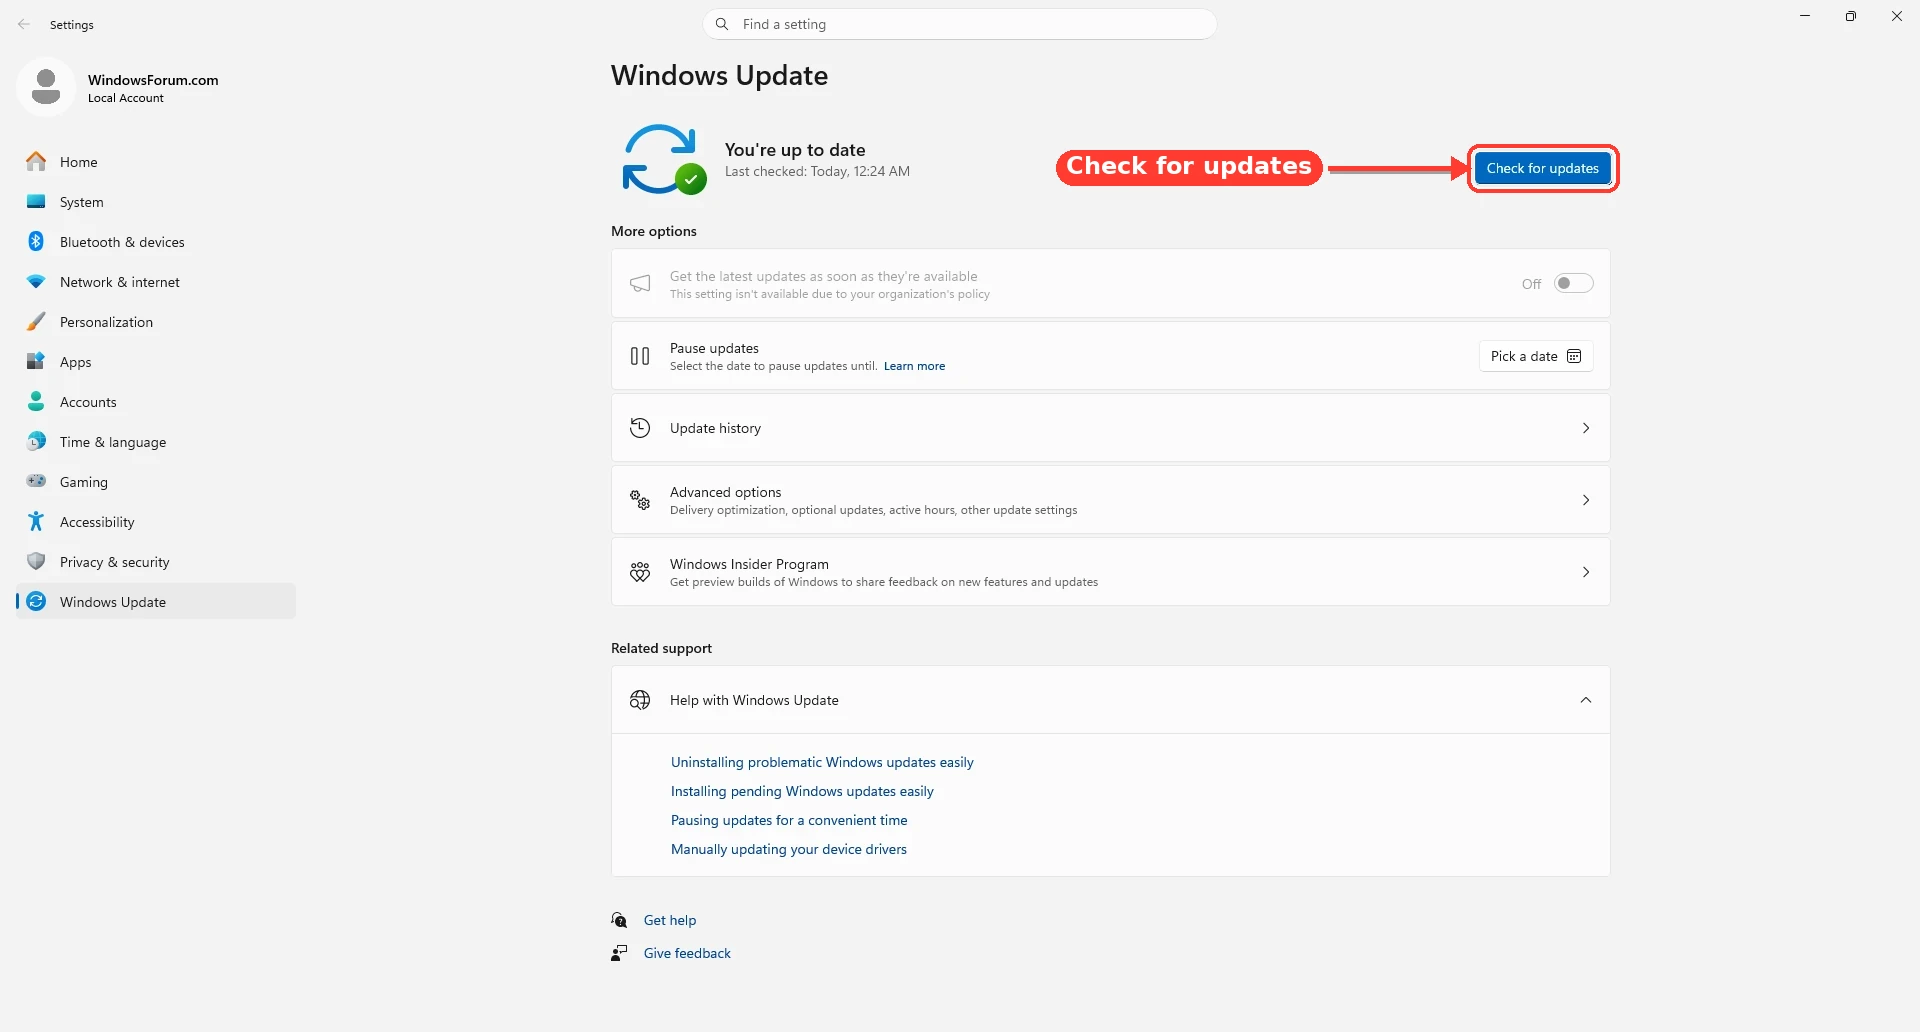Viewport: 1920px width, 1032px height.
Task: Click the Help with Windows Update globe icon
Action: 640,700
